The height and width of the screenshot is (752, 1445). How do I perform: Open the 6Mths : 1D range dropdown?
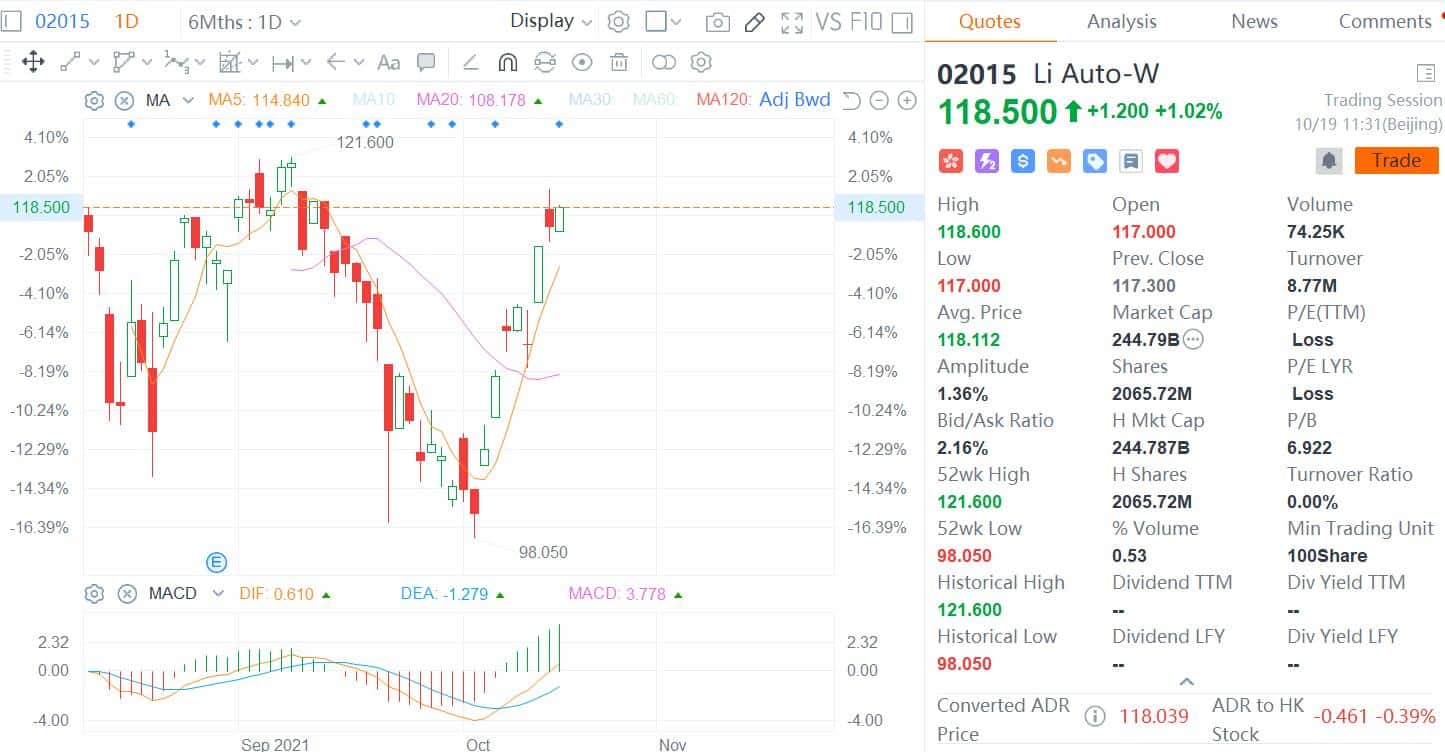tap(244, 22)
